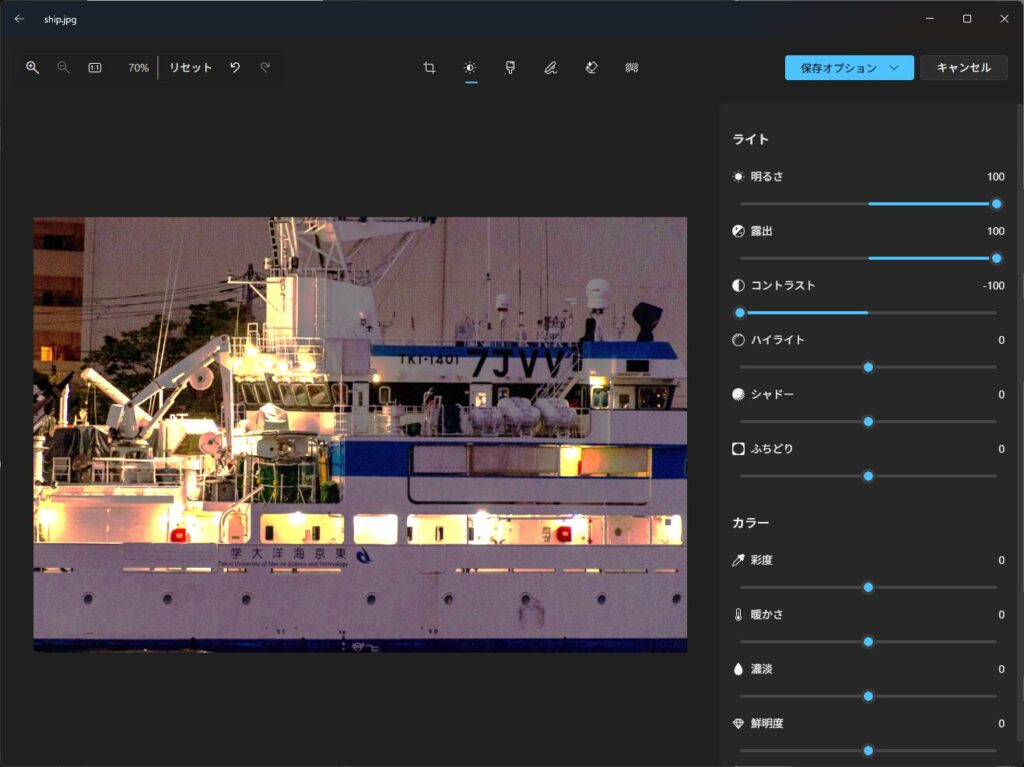
Task: Go back using the arrow beside ship.jpg
Action: click(19, 19)
